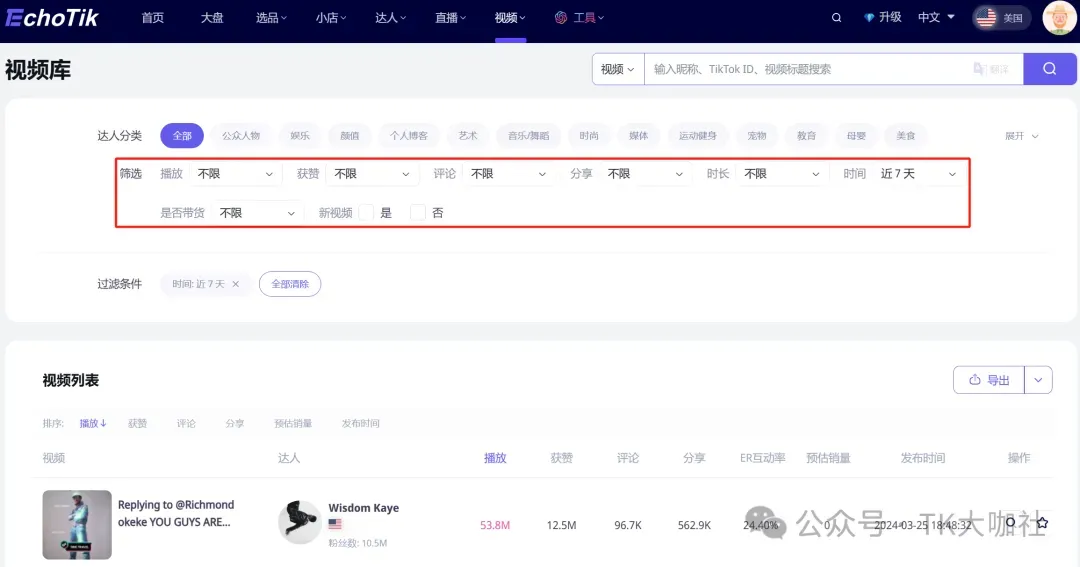
Task: Select the 媒体 category
Action: tap(638, 136)
